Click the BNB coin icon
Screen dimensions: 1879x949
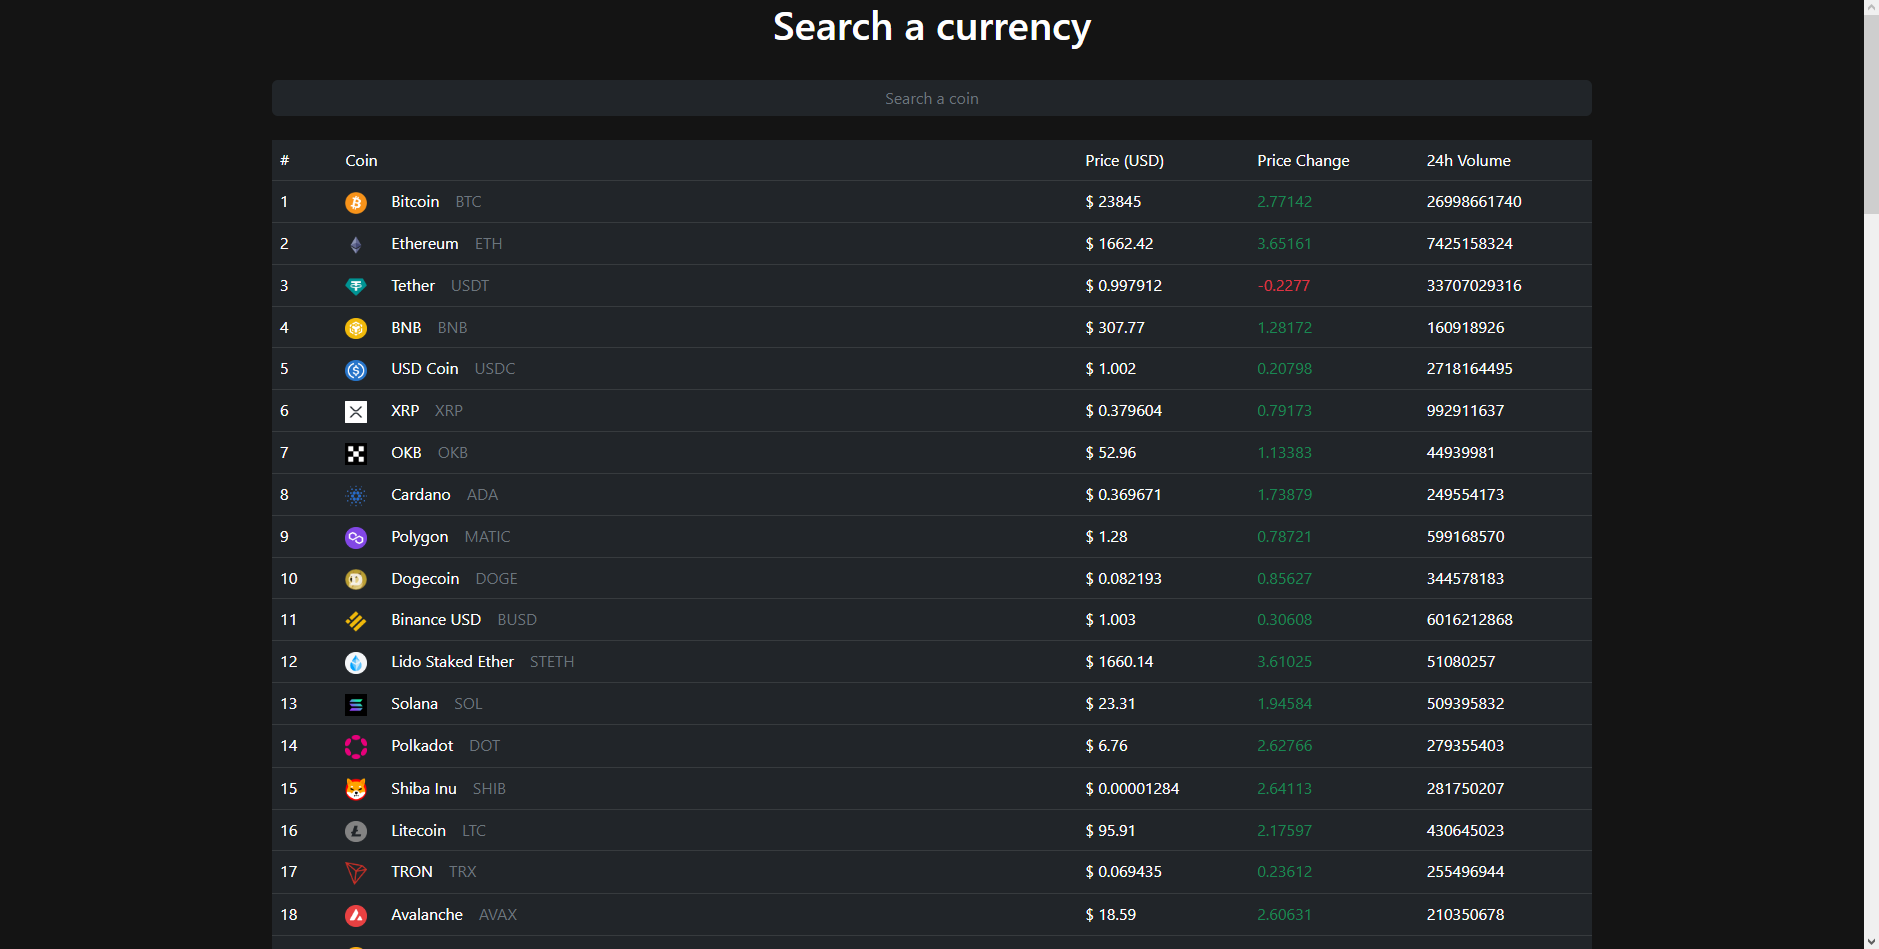356,328
